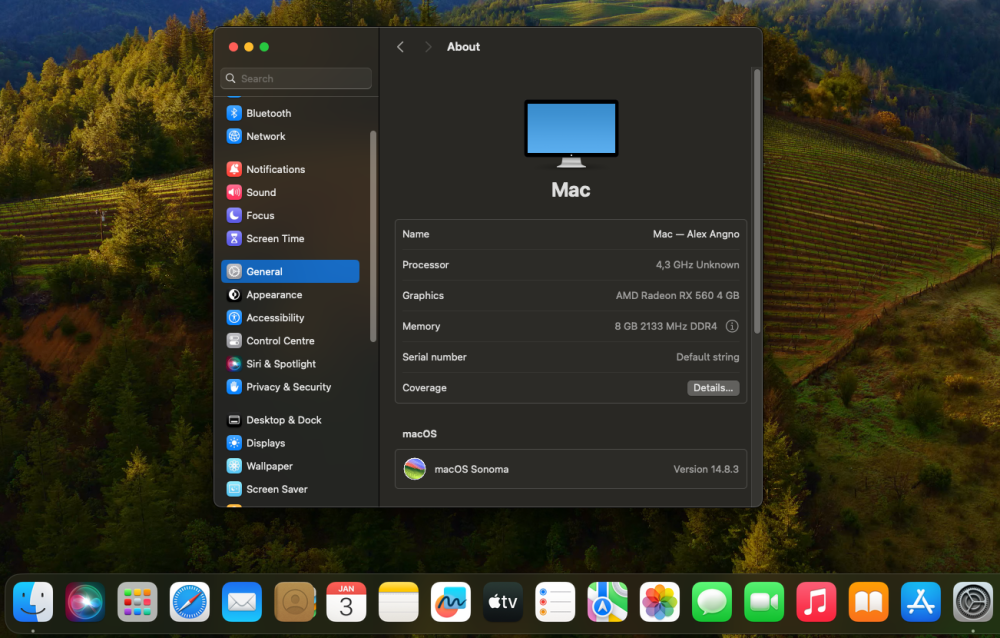Open Reminders from the Dock

point(555,602)
